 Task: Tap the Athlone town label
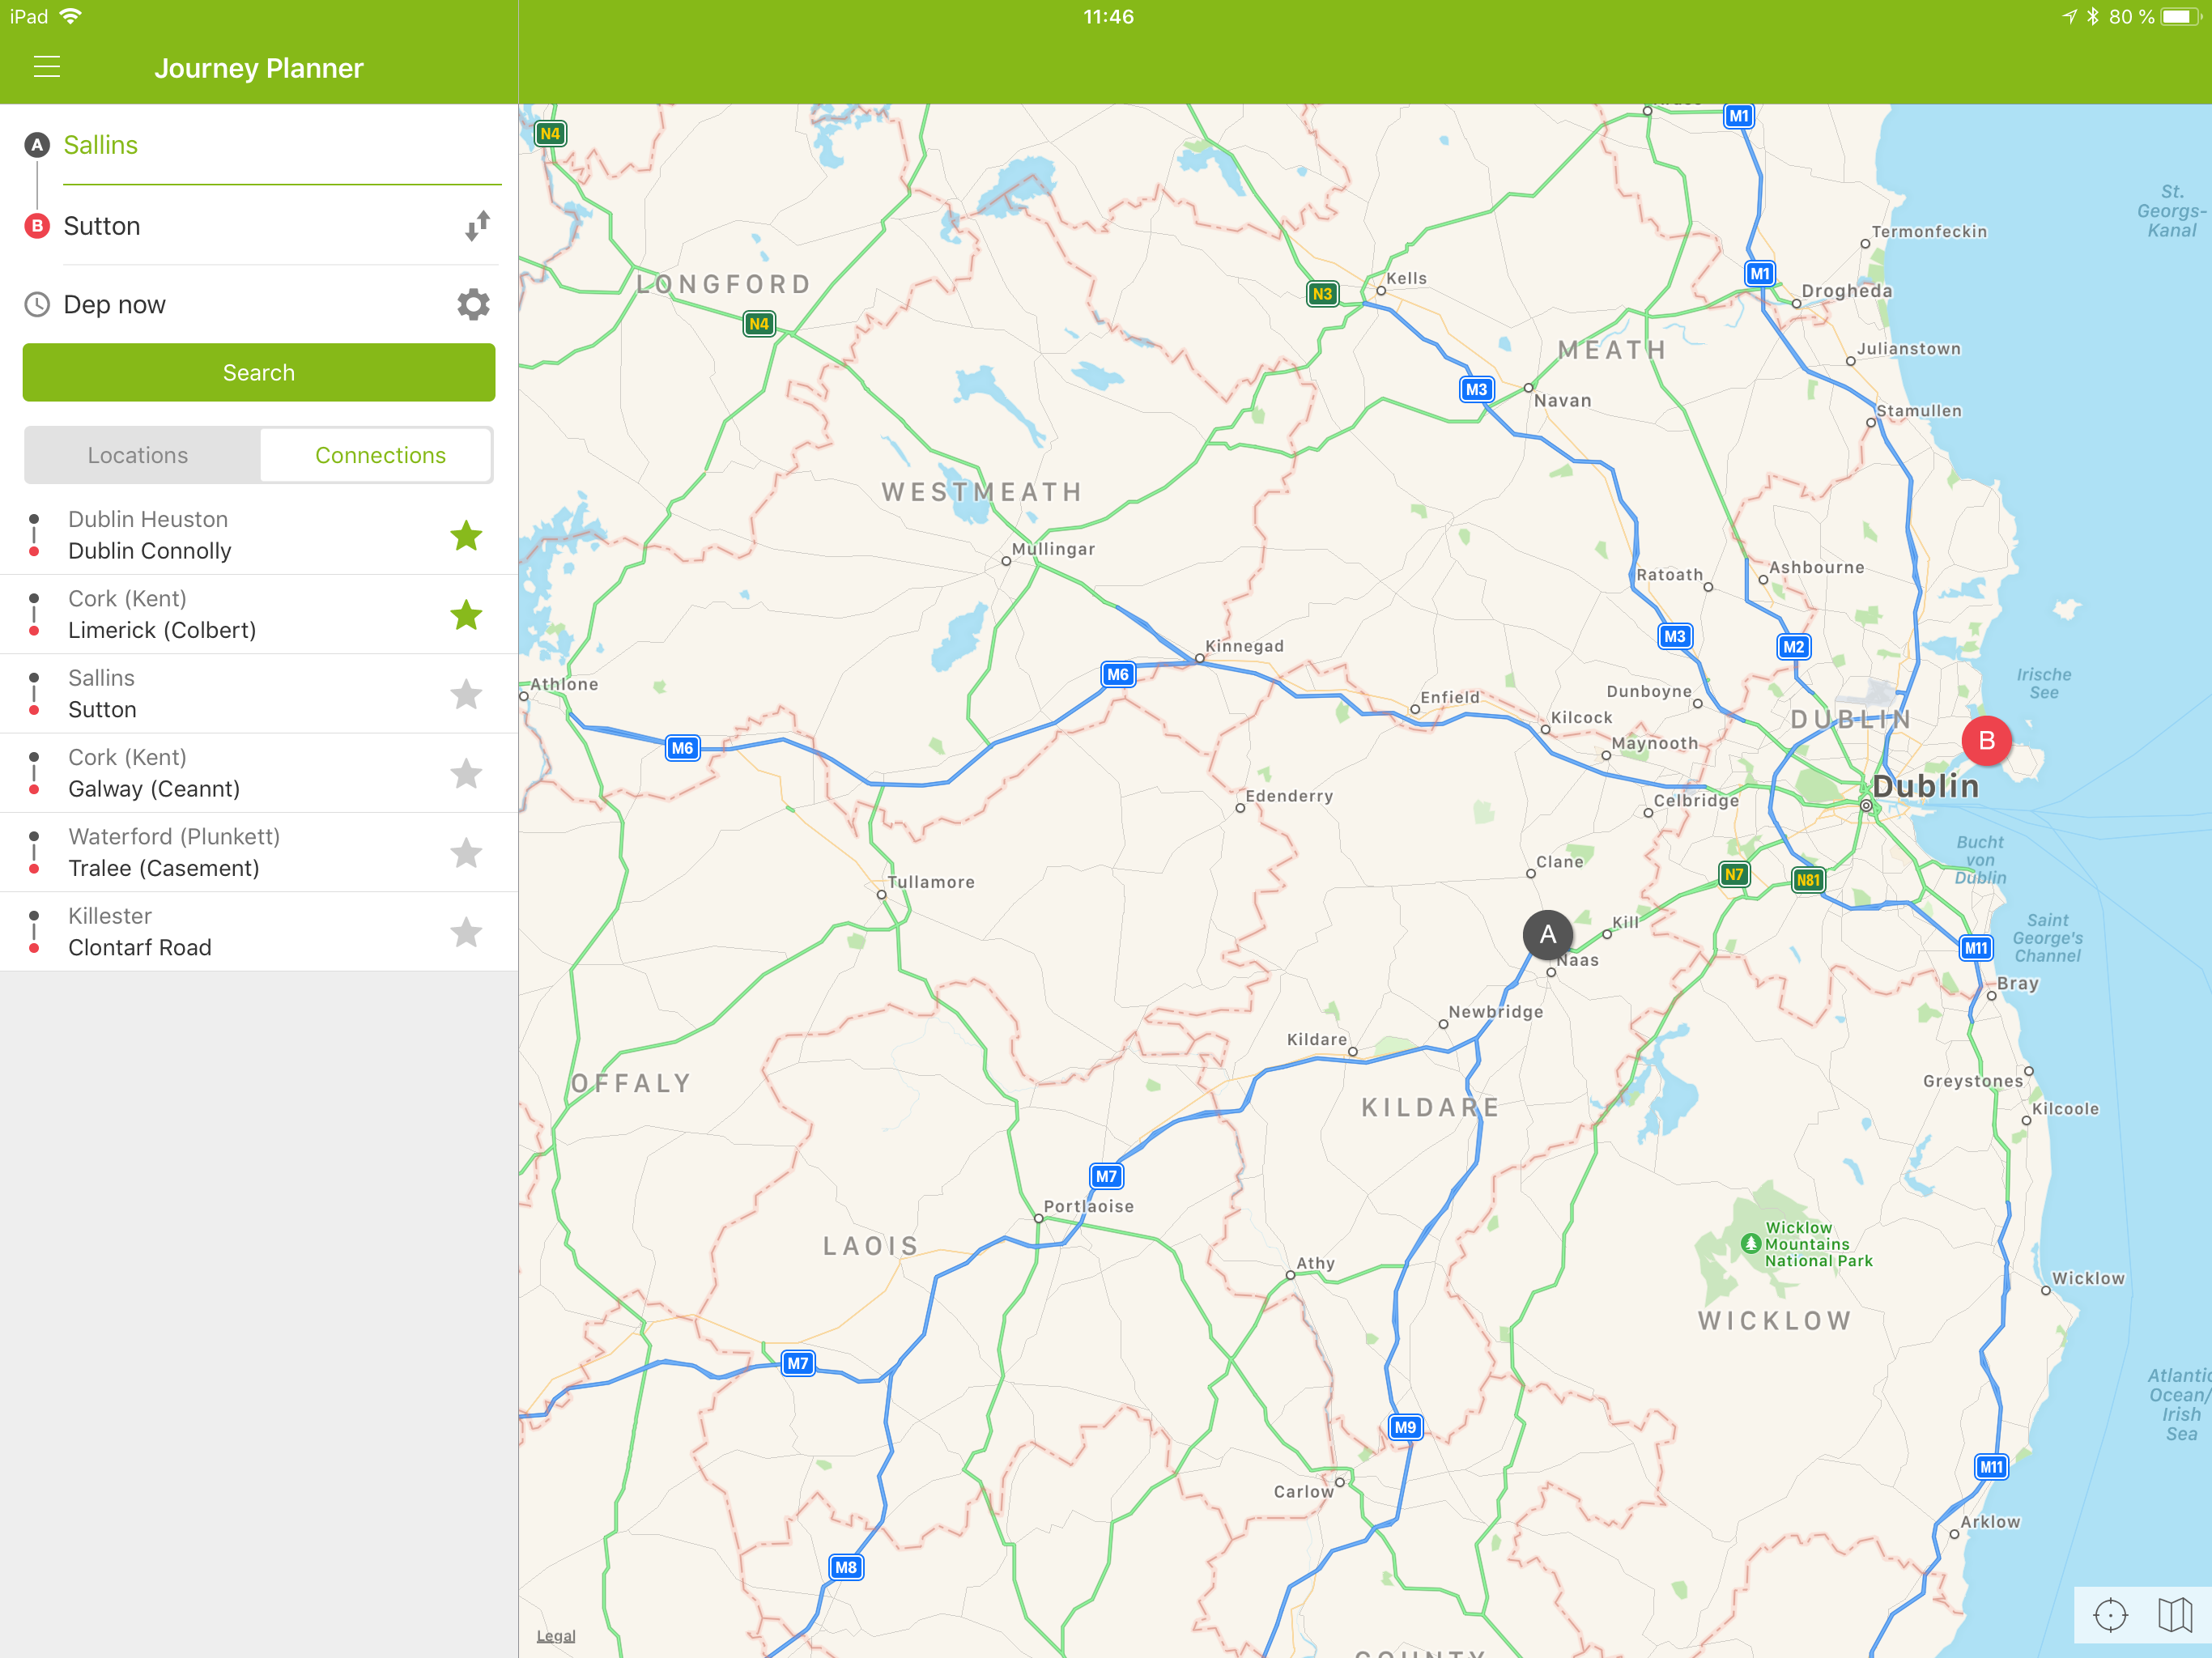click(564, 684)
